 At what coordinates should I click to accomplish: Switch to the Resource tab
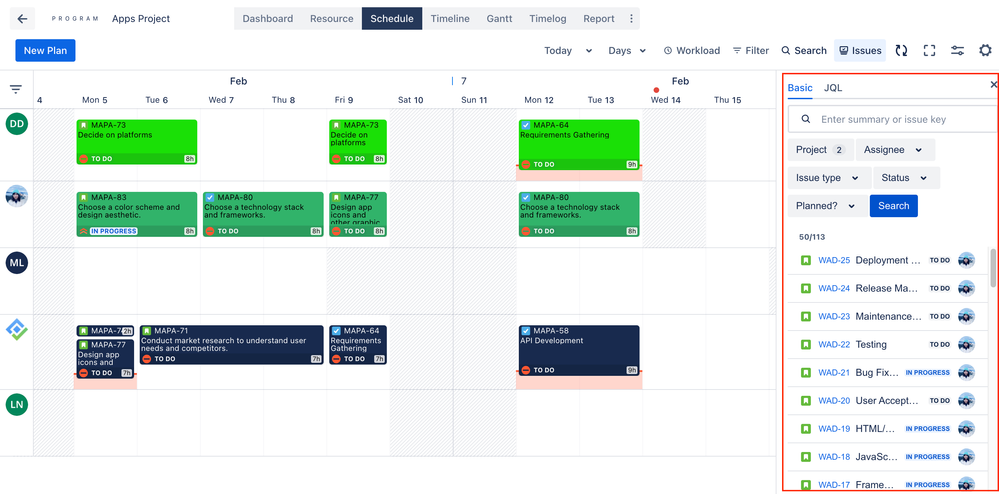(331, 18)
